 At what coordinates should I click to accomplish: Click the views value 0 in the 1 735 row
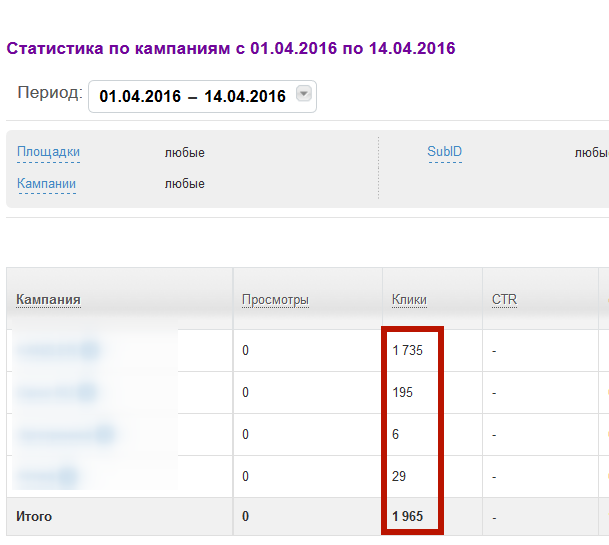[x=245, y=350]
